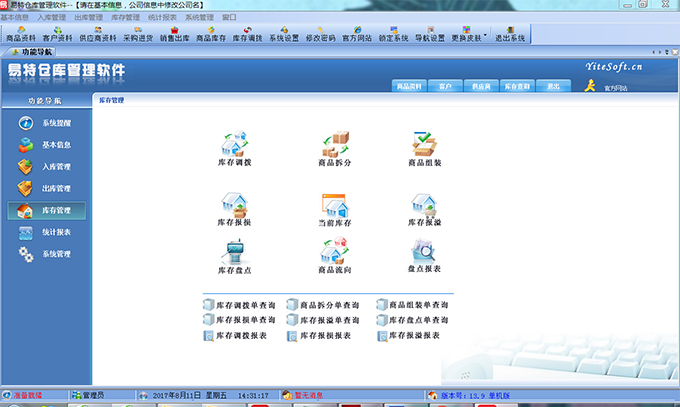Open 库存调拨 large icon

(x=235, y=148)
